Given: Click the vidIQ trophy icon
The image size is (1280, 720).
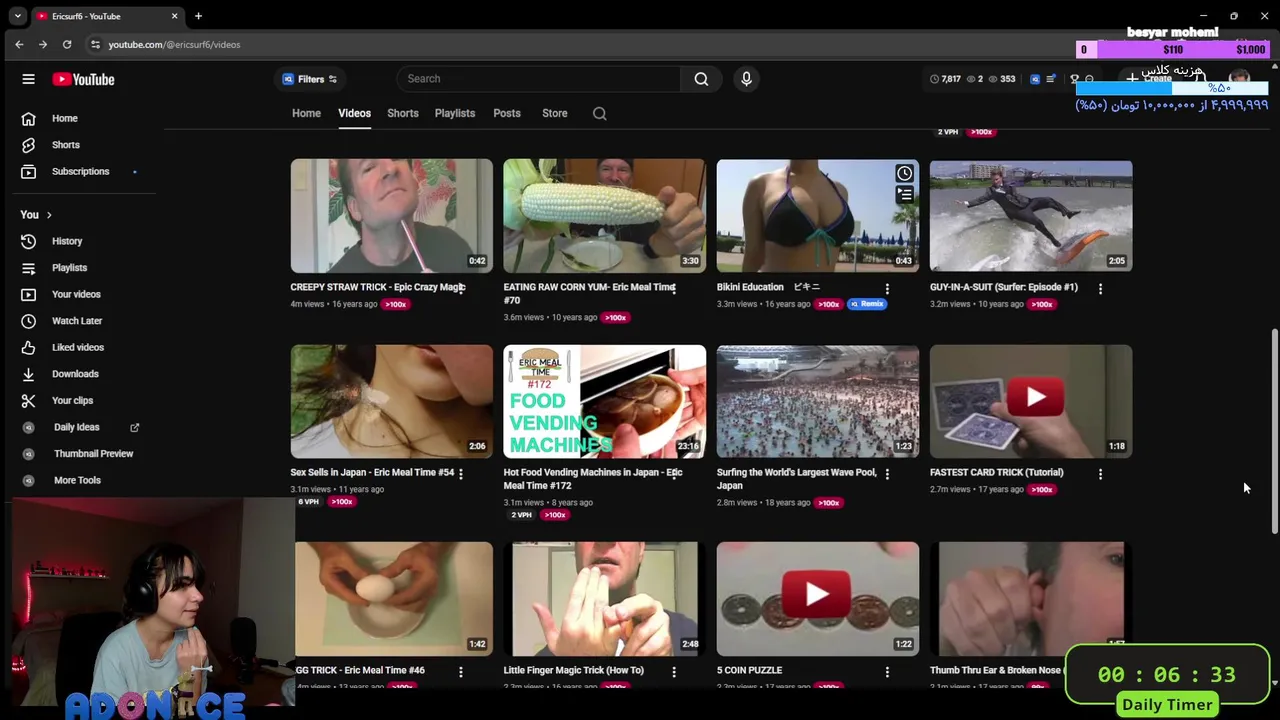Looking at the screenshot, I should pos(1075,79).
